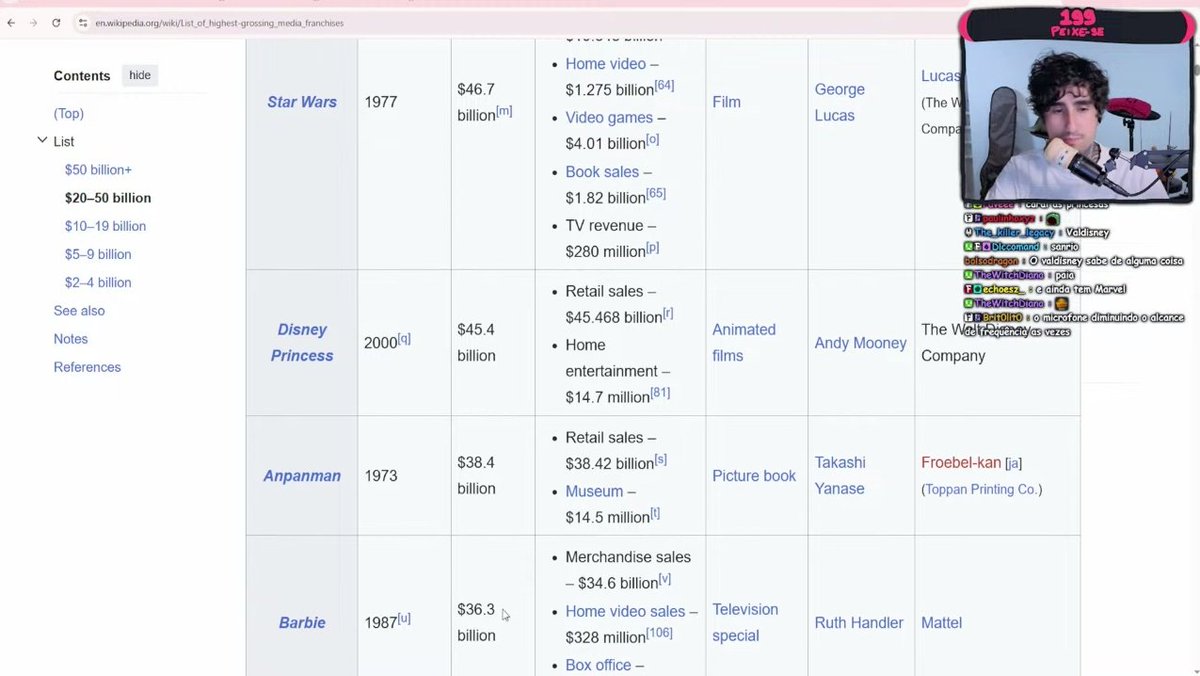Image resolution: width=1200 pixels, height=676 pixels.
Task: Jump to (Top) of the article
Action: 69,114
